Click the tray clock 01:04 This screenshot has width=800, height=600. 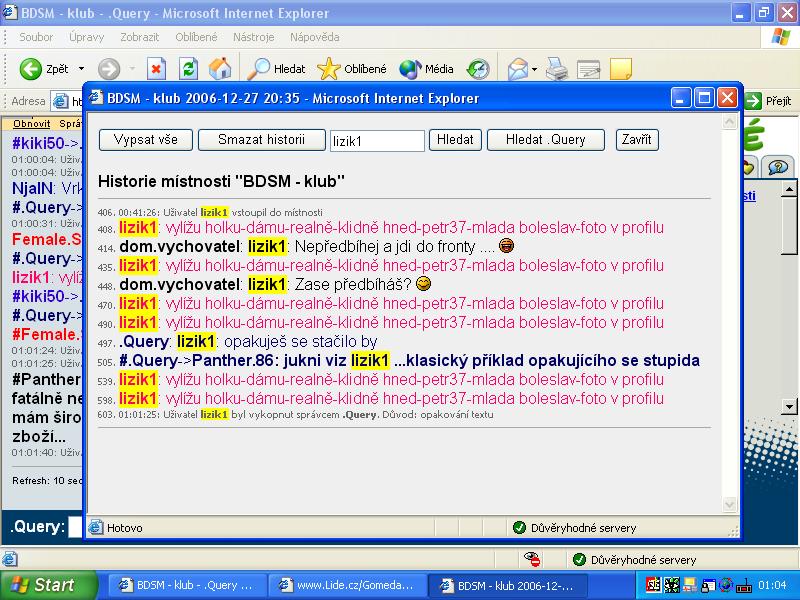tap(772, 585)
